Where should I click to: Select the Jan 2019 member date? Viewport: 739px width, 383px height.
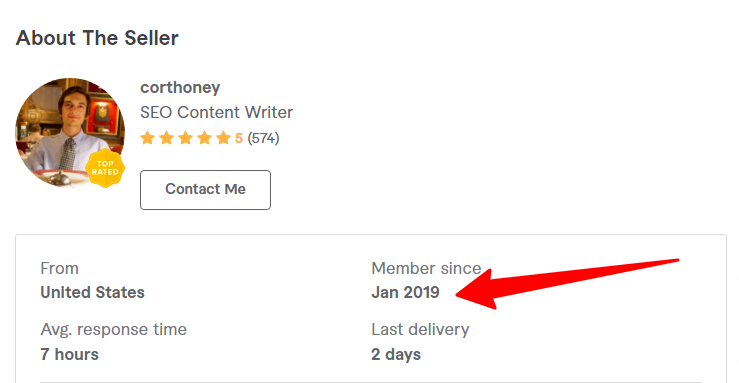click(405, 293)
